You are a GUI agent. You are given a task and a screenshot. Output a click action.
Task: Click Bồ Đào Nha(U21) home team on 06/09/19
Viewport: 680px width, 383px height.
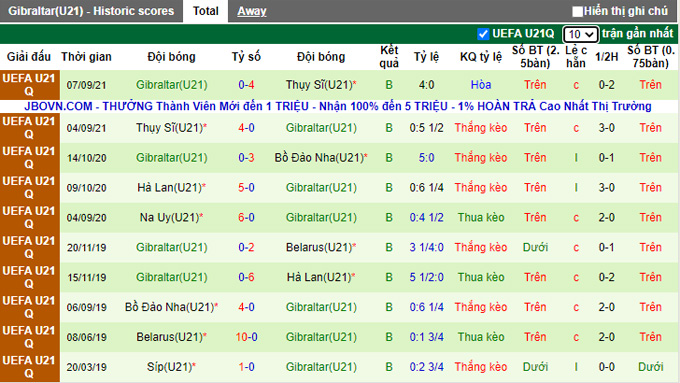pyautogui.click(x=171, y=307)
